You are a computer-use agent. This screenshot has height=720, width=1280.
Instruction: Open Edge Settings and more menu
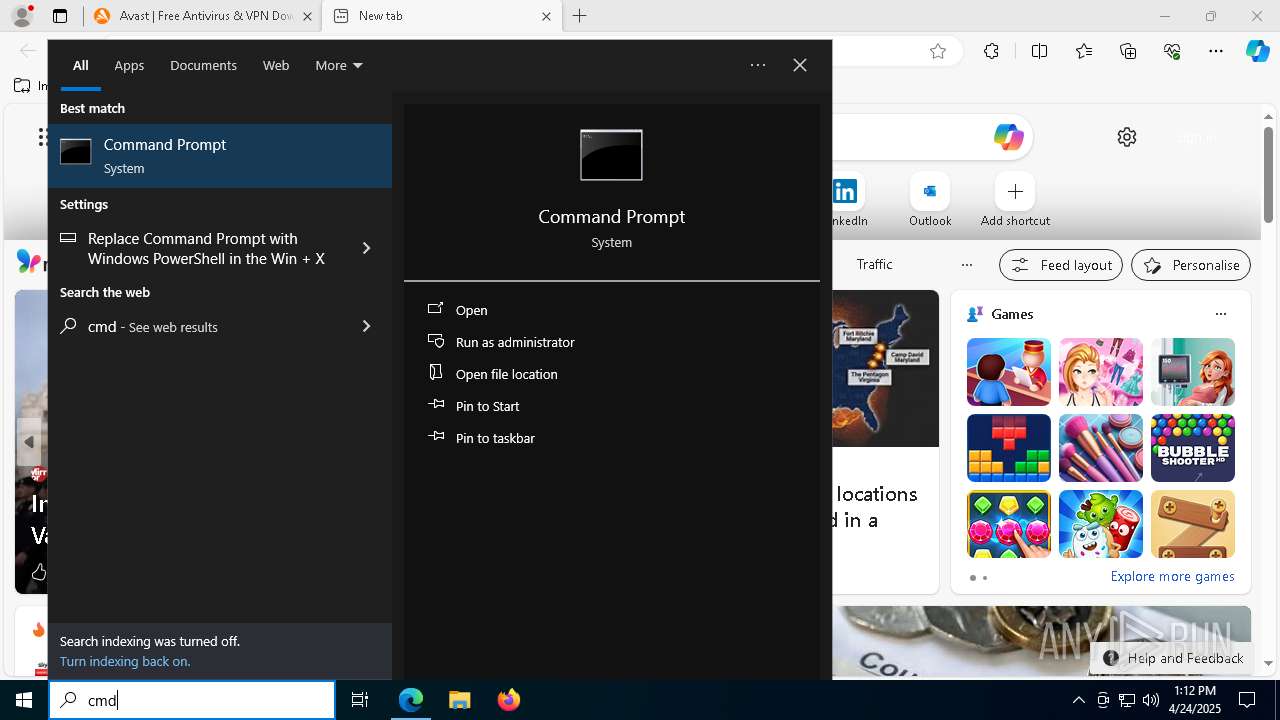click(x=1216, y=51)
